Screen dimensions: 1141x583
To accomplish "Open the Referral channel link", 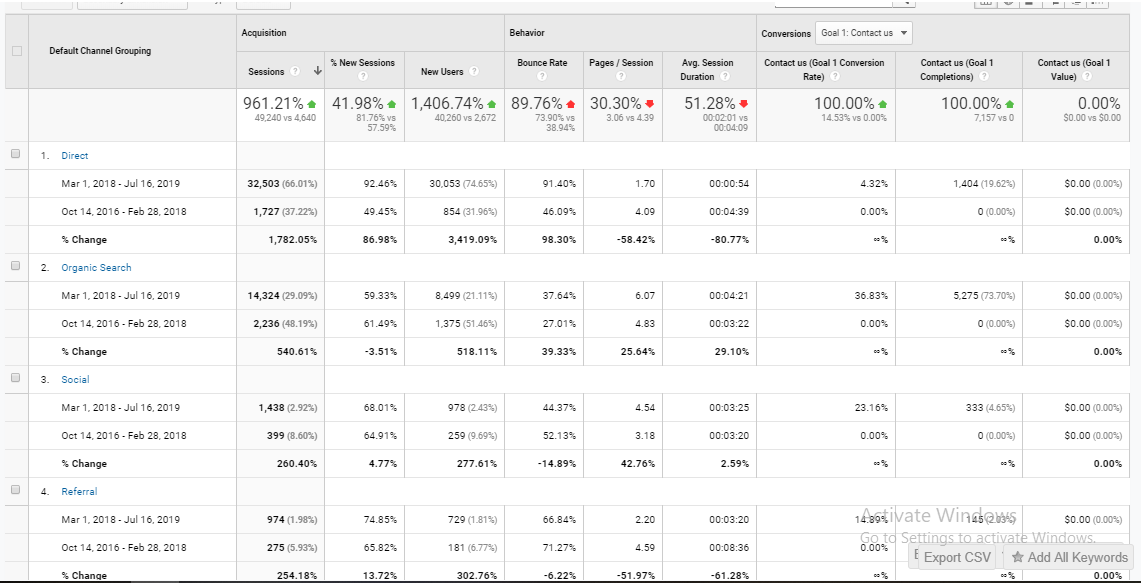I will tap(79, 492).
